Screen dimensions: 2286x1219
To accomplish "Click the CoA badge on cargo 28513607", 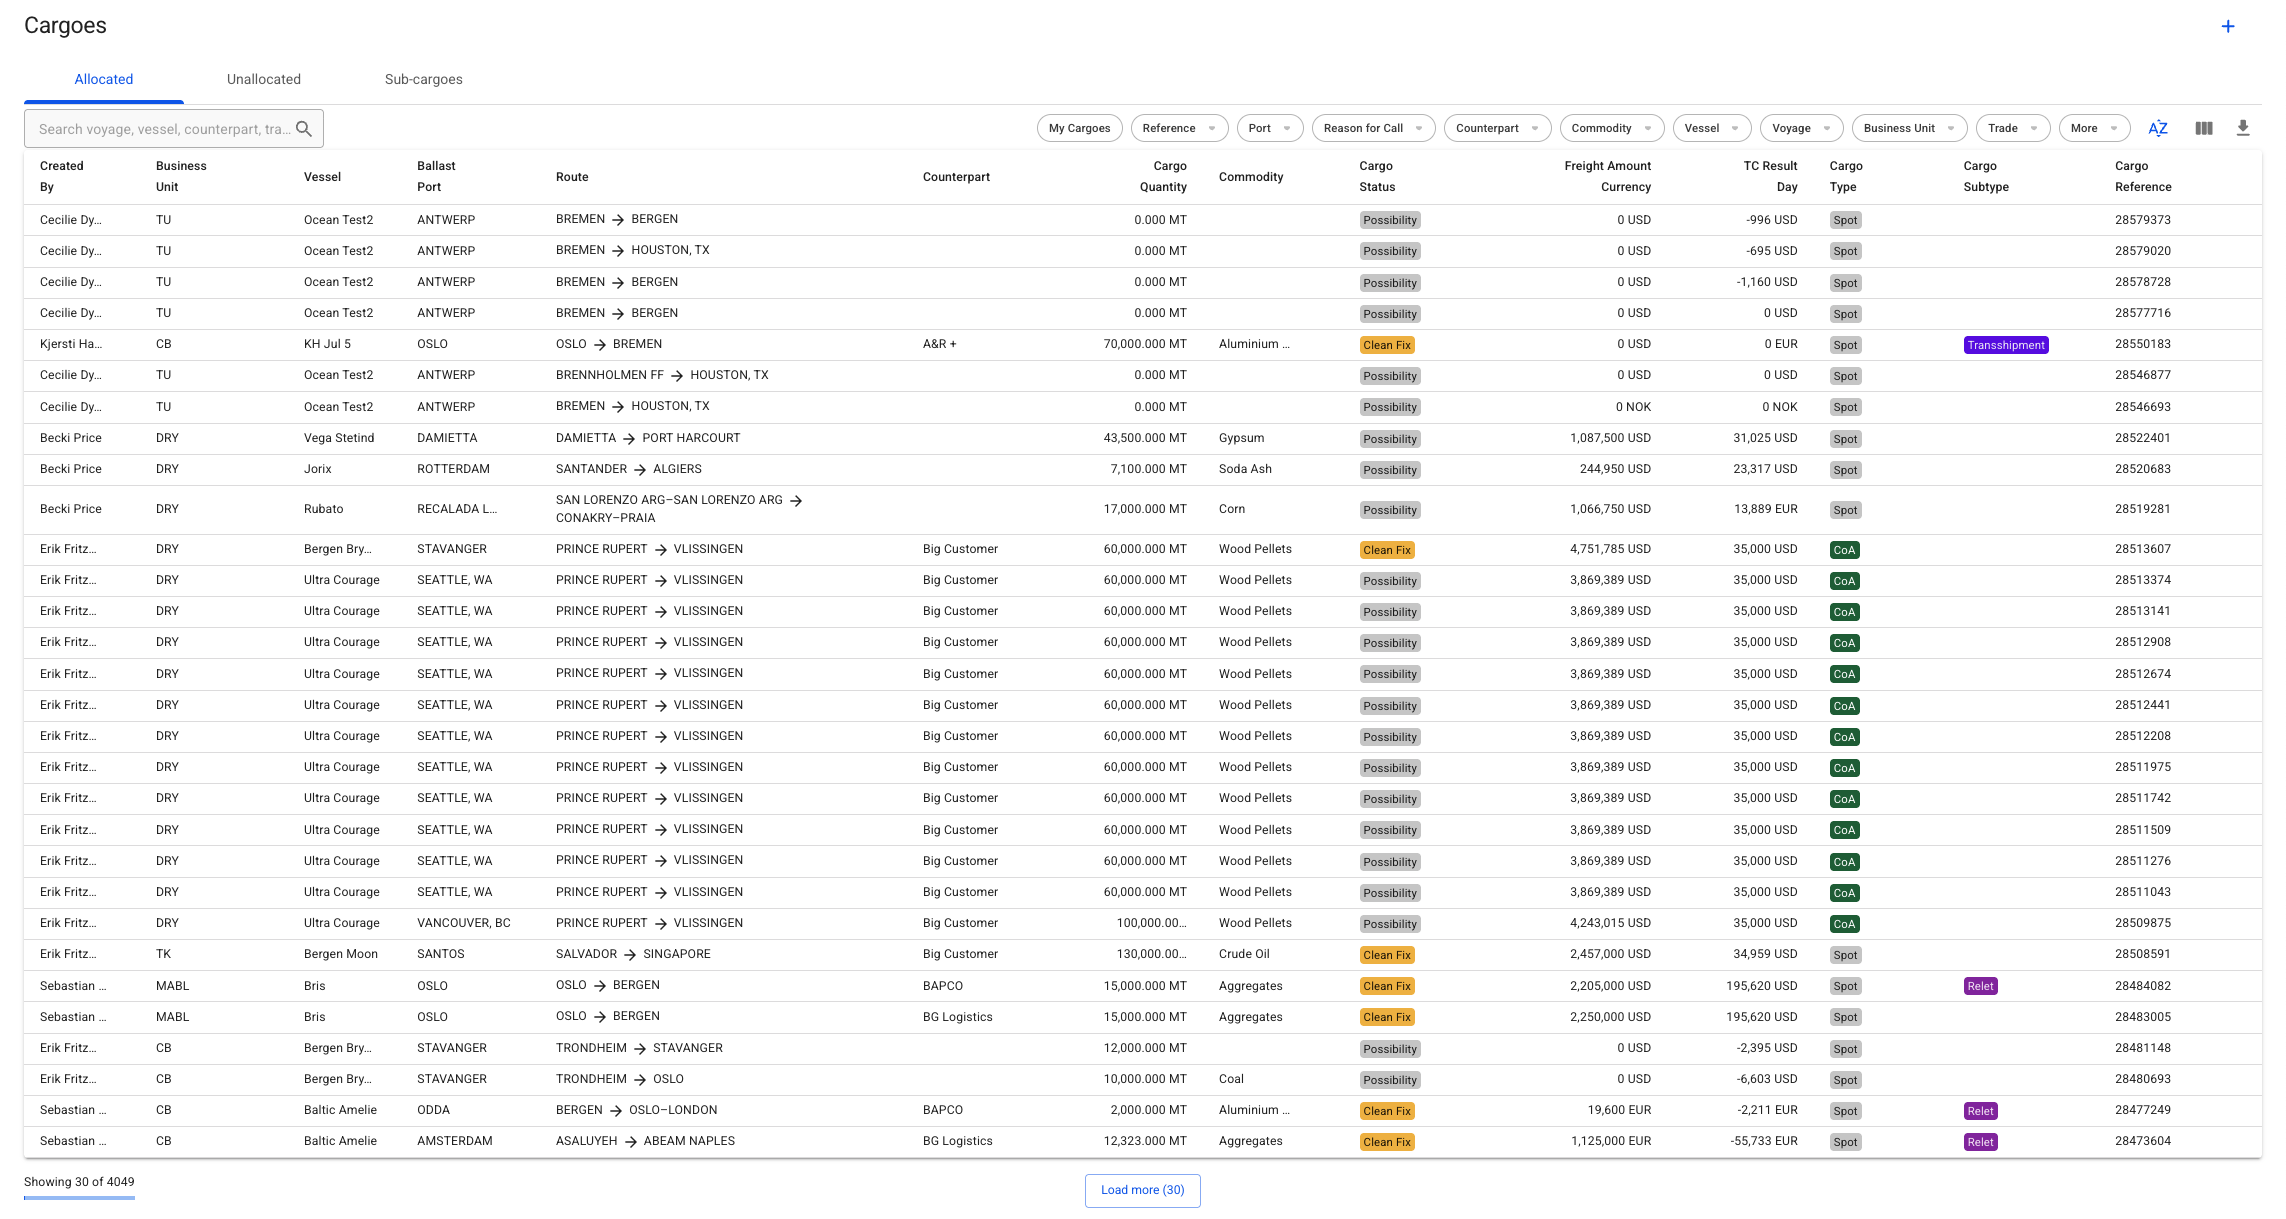I will coord(1844,550).
